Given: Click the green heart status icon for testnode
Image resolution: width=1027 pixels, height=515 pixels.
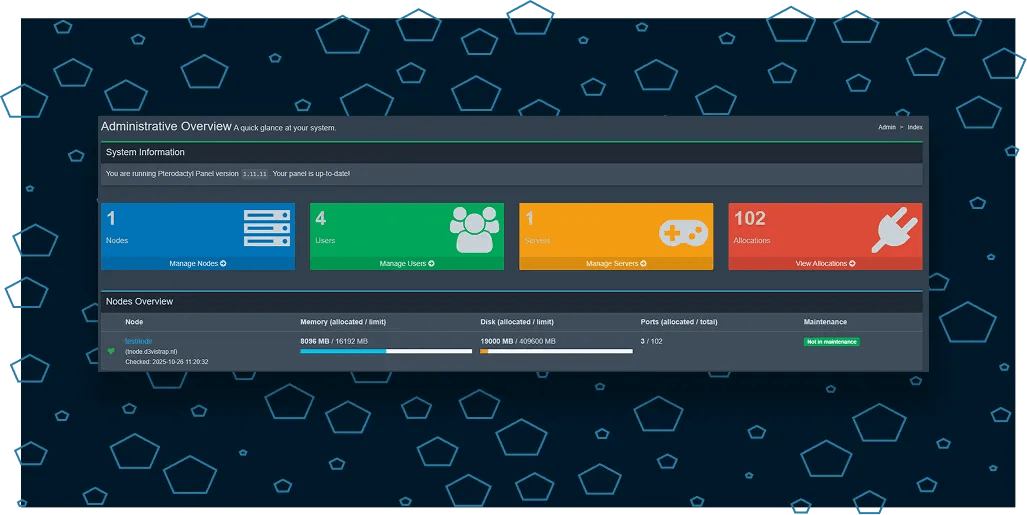Looking at the screenshot, I should point(111,351).
